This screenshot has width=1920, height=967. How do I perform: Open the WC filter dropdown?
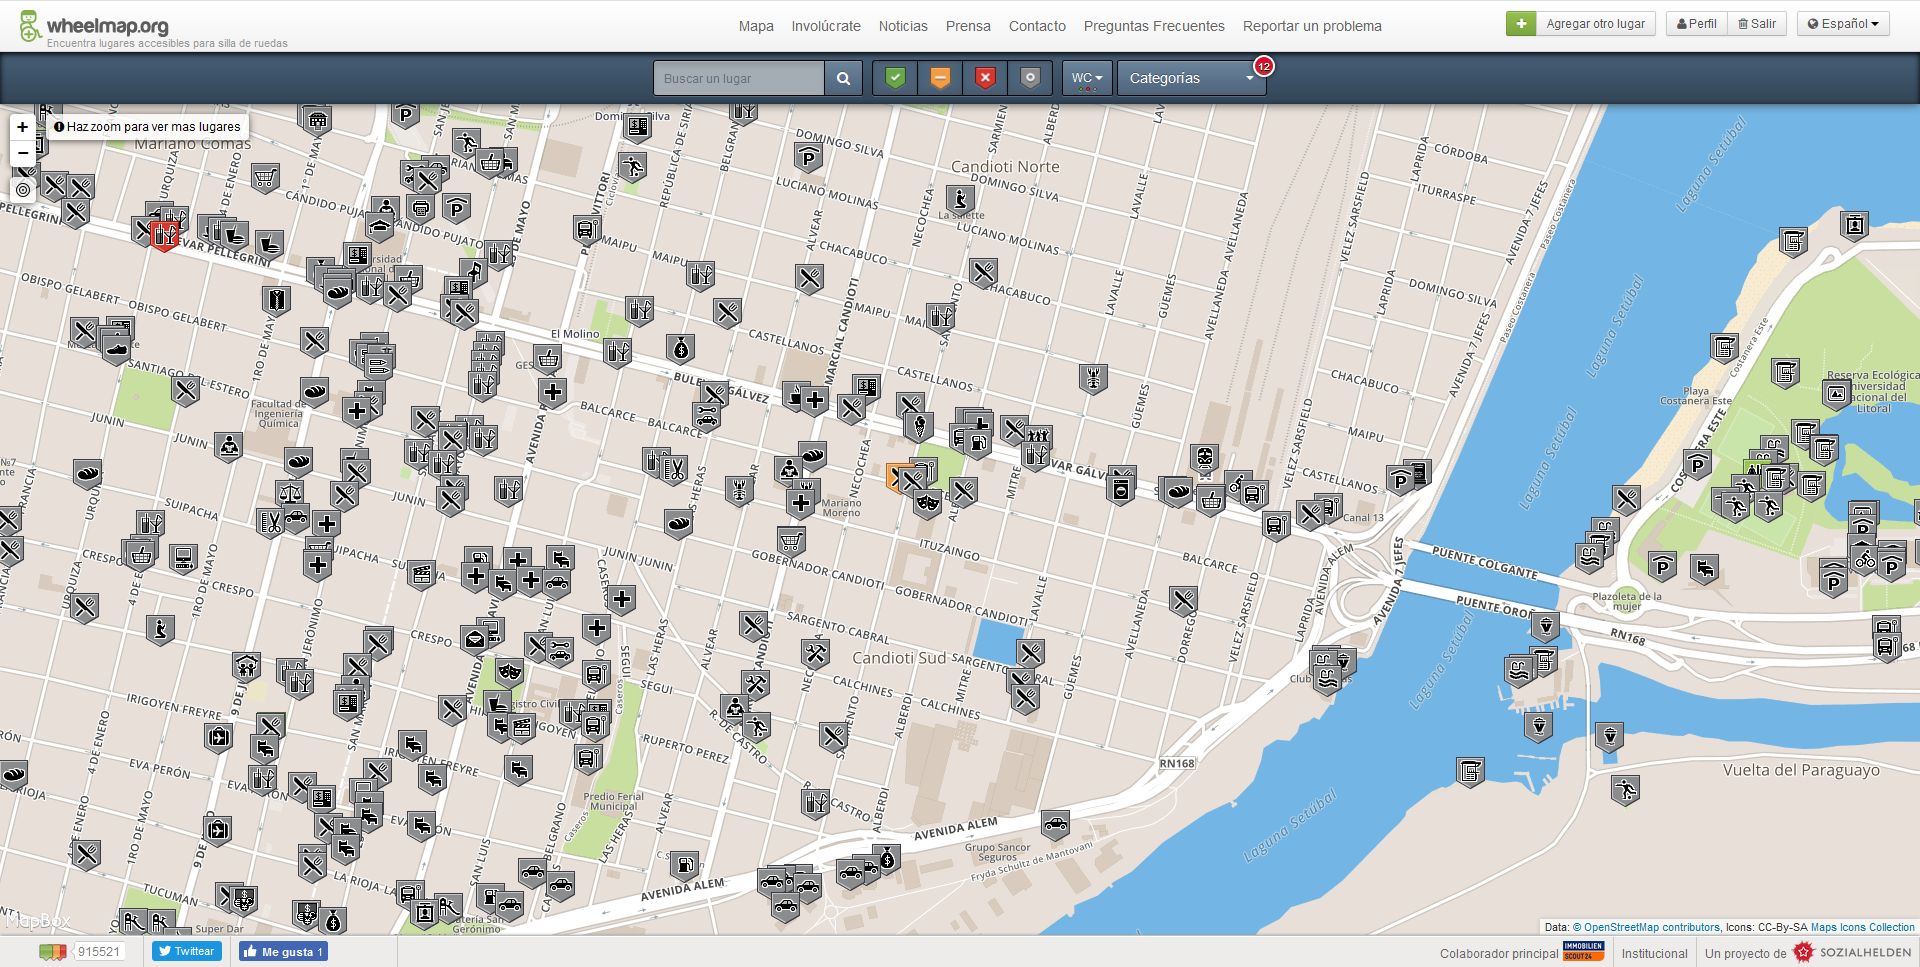point(1087,78)
